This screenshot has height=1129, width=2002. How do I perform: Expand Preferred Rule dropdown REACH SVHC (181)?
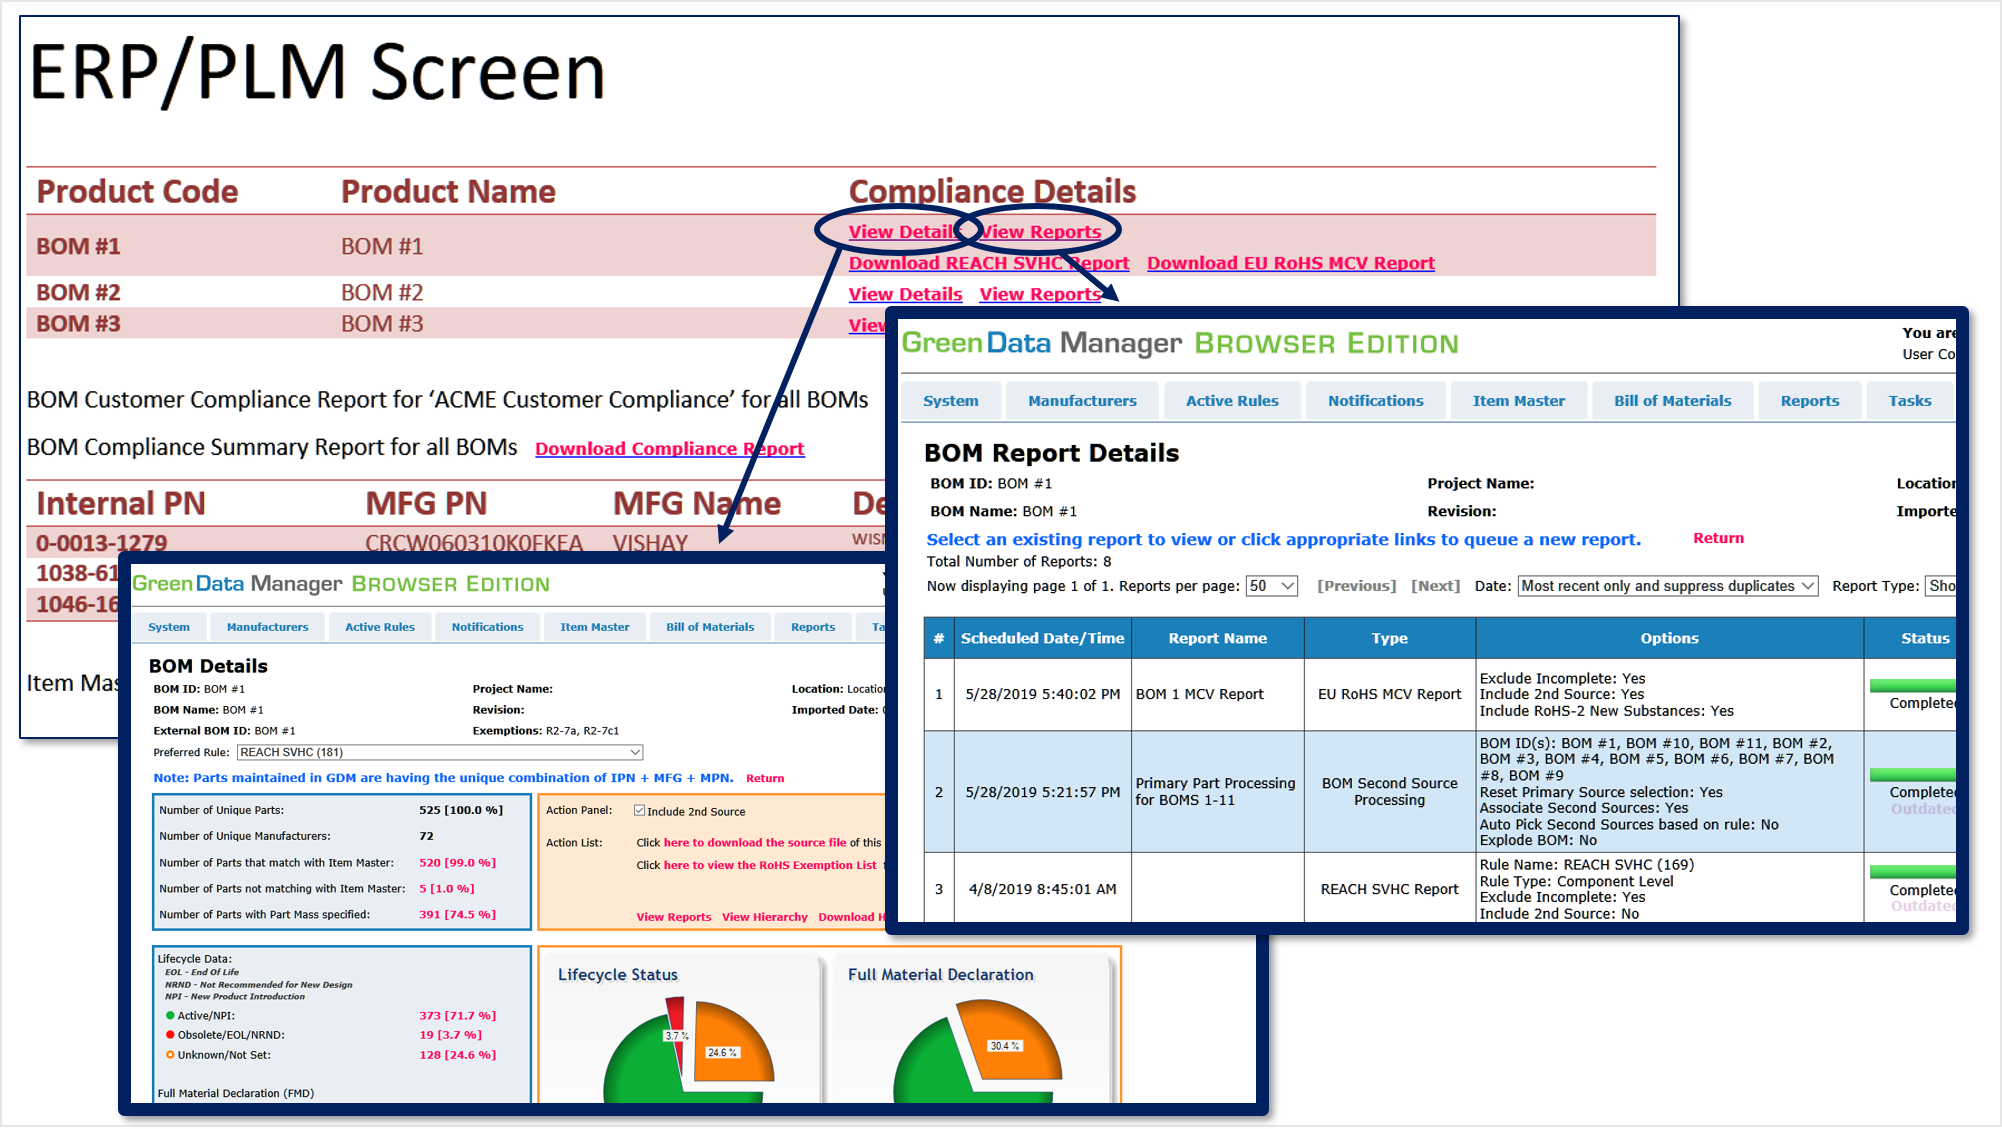click(440, 752)
